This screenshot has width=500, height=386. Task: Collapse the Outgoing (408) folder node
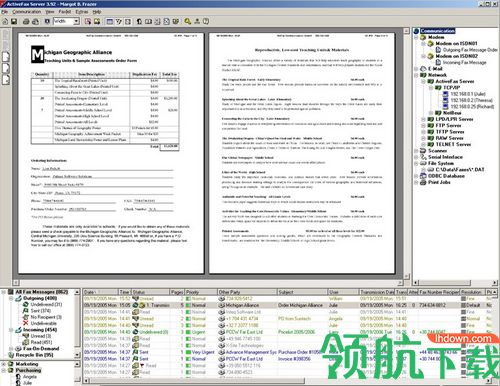[11, 298]
